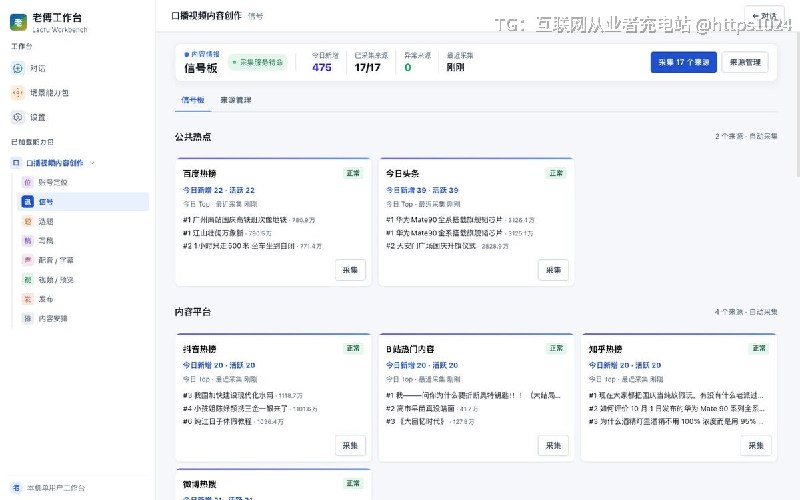Click 今日新增 22 · 活跃 22 on 百度热榜
Screen dimensions: 800x500
point(218,190)
